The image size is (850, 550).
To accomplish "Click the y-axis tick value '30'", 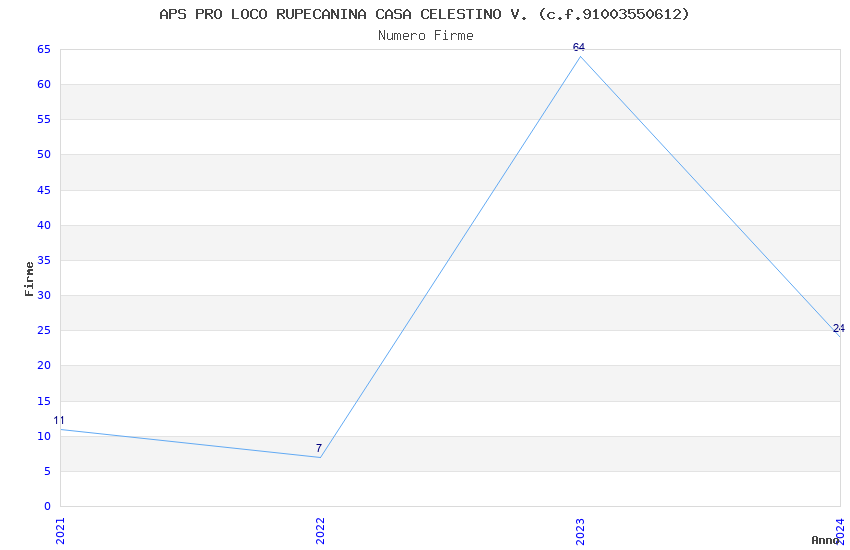I will click(44, 295).
